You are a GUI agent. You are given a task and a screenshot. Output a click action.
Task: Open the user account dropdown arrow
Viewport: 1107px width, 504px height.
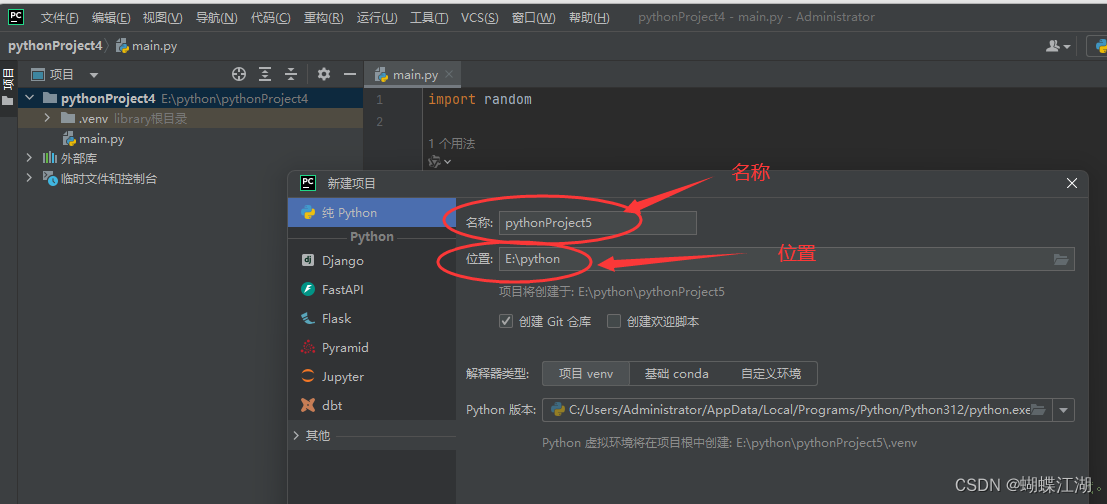(x=1067, y=47)
